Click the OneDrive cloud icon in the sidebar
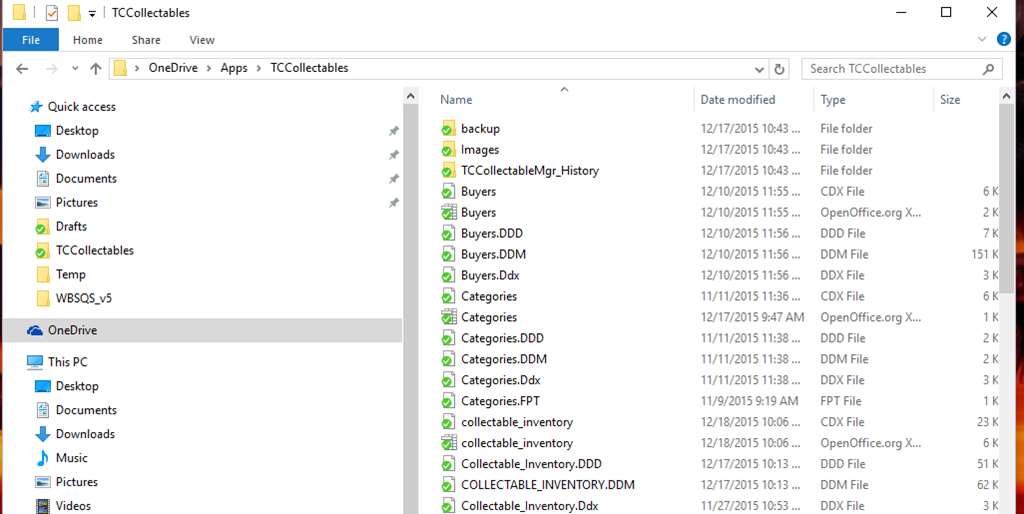Viewport: 1024px width, 514px height. [x=35, y=330]
